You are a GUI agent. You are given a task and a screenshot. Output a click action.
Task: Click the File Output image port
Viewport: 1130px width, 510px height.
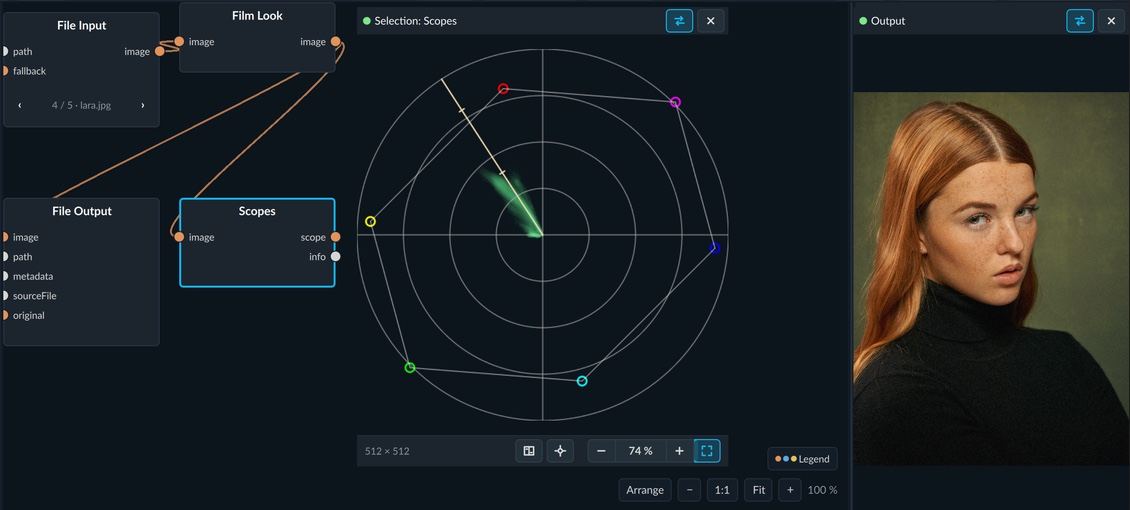coord(4,237)
